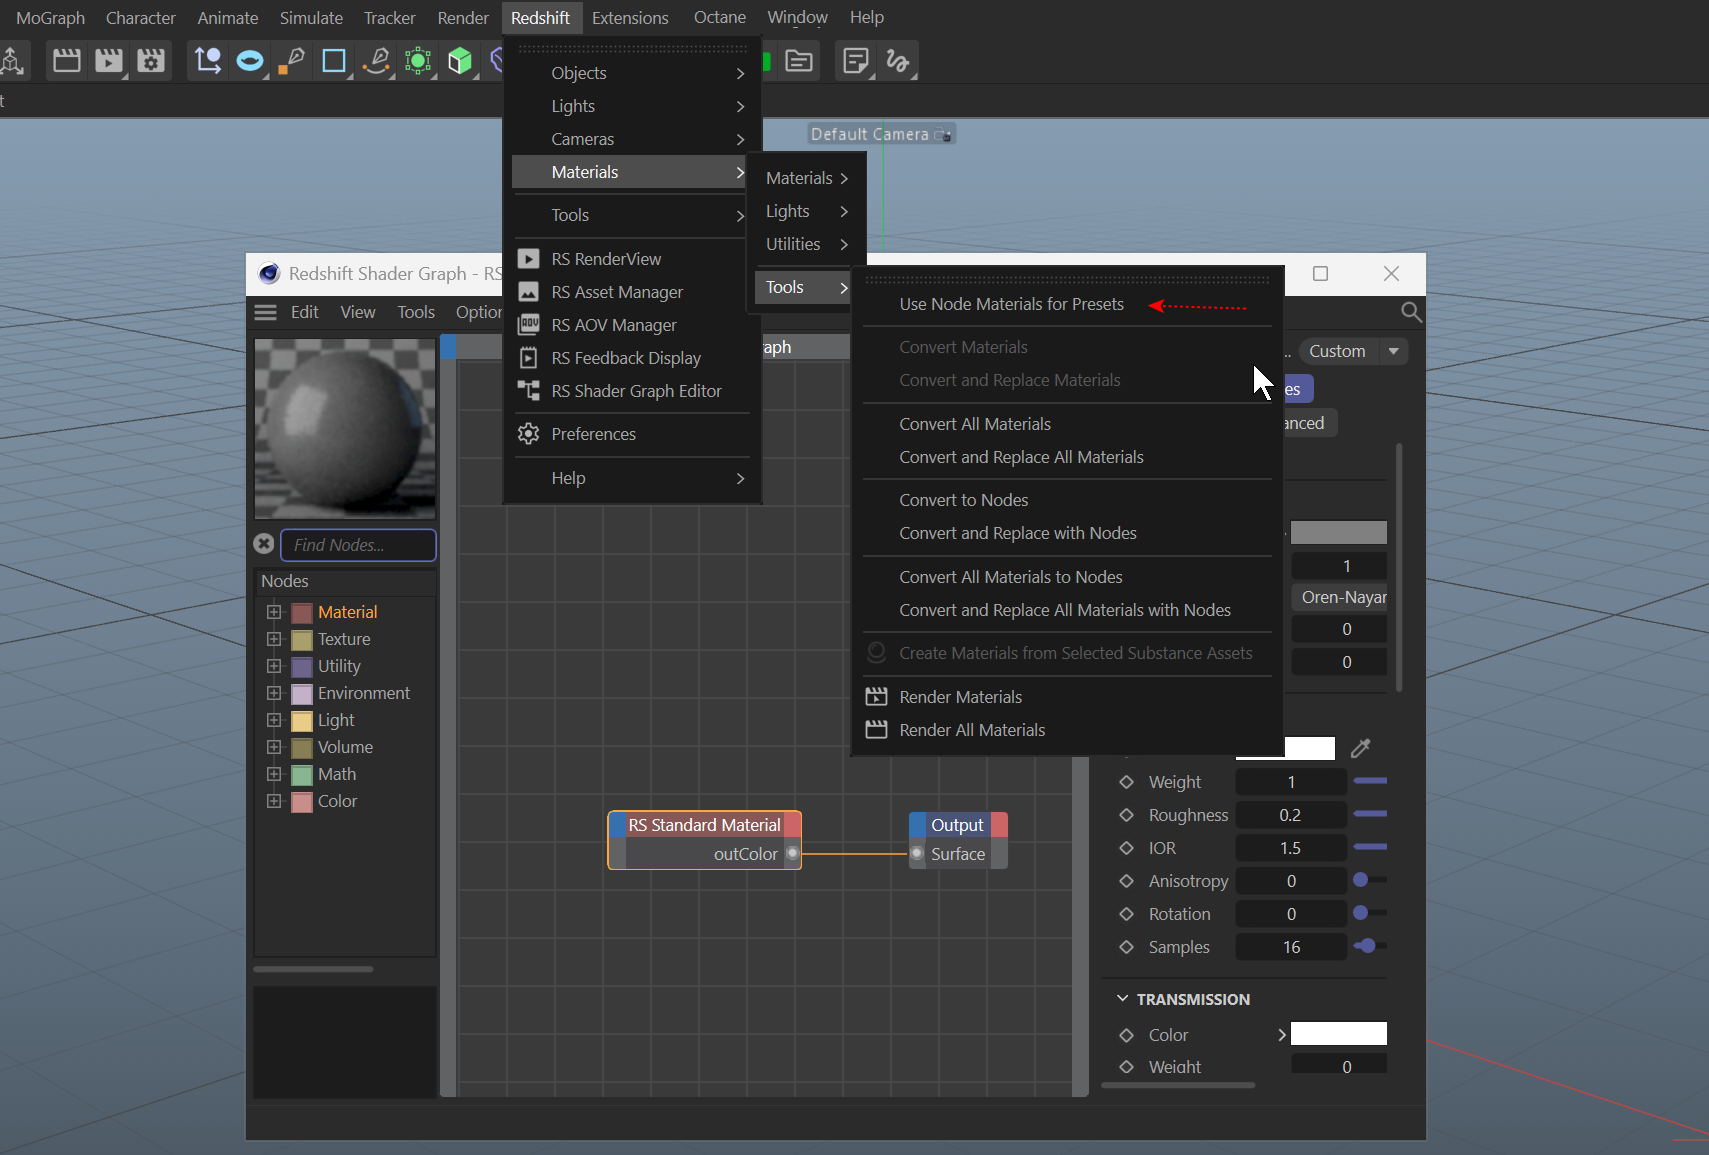Open RS Shader Graph Editor entry
1709x1155 pixels.
coord(632,391)
